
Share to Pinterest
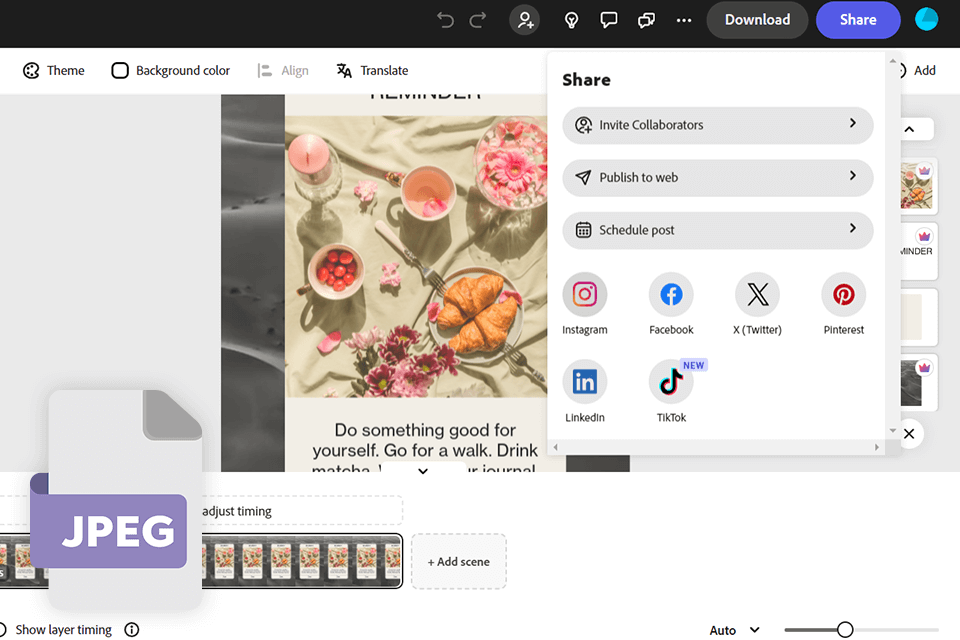[x=844, y=295]
